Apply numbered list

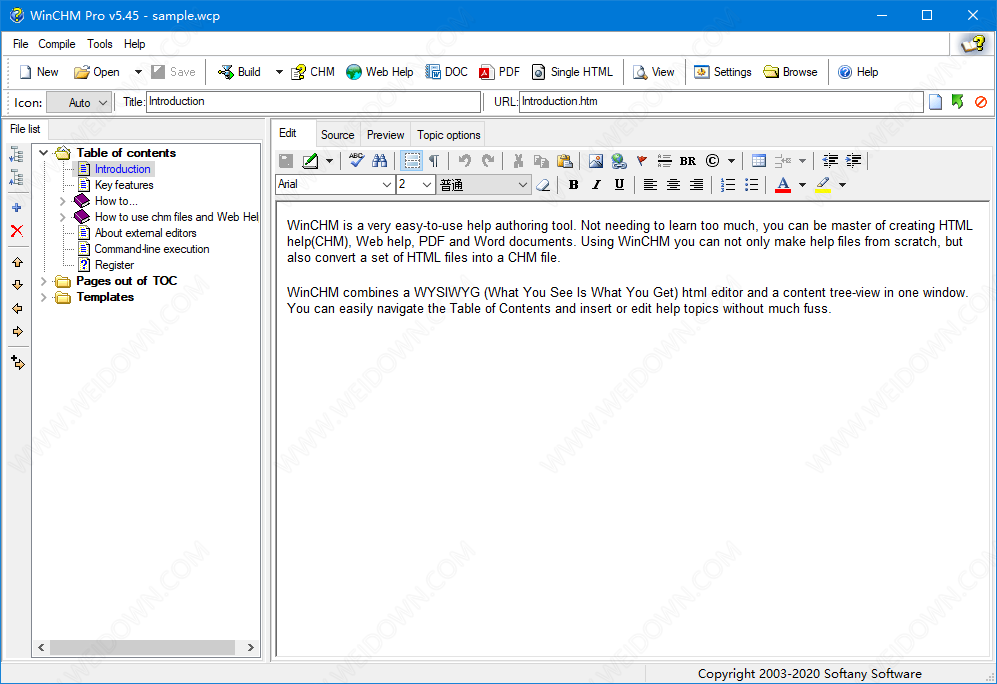[728, 184]
